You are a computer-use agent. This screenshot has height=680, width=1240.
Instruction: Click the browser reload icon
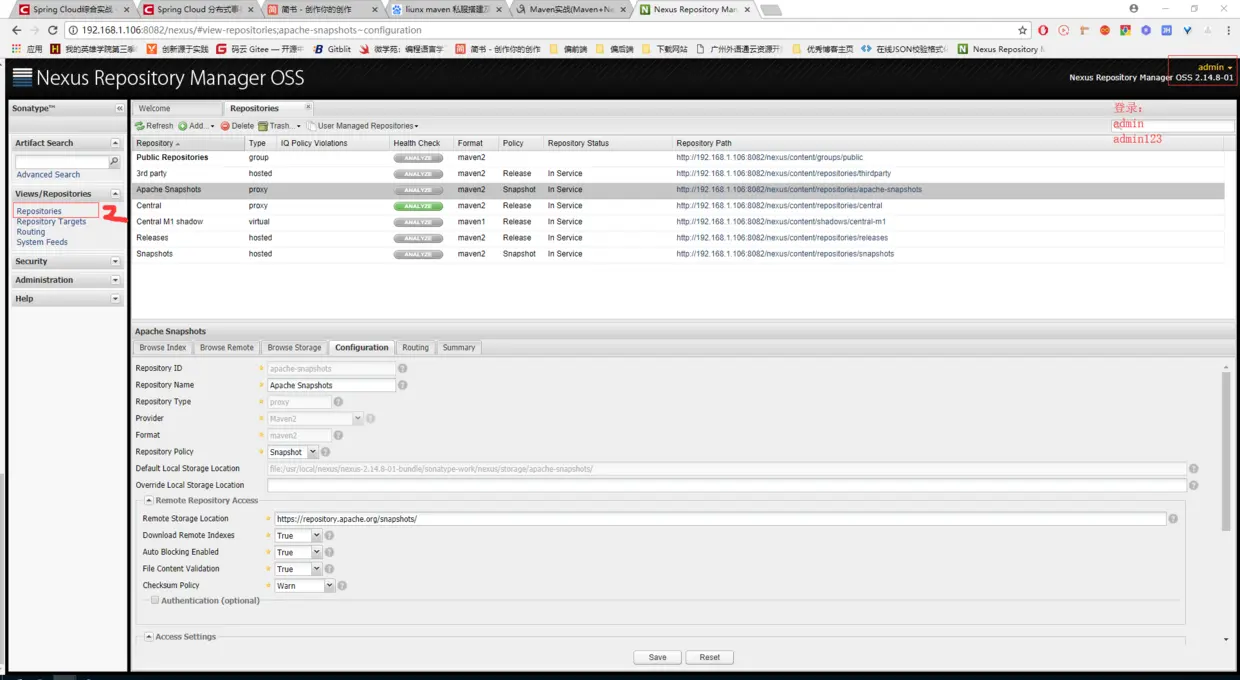54,30
